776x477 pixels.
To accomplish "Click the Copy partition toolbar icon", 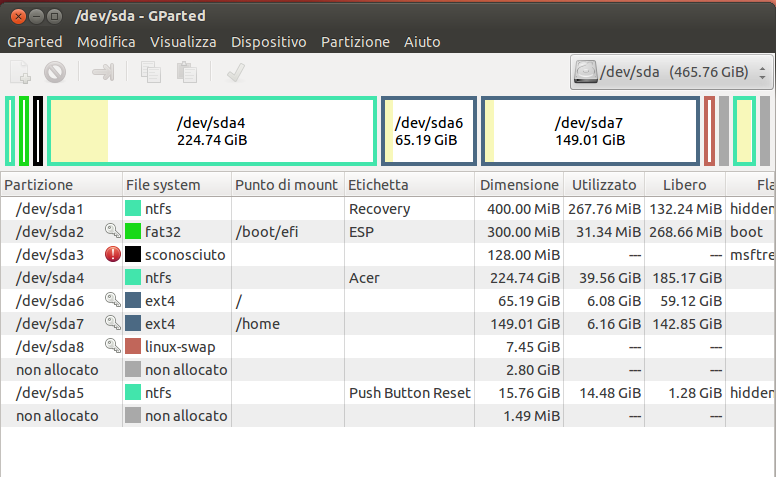I will tap(151, 72).
